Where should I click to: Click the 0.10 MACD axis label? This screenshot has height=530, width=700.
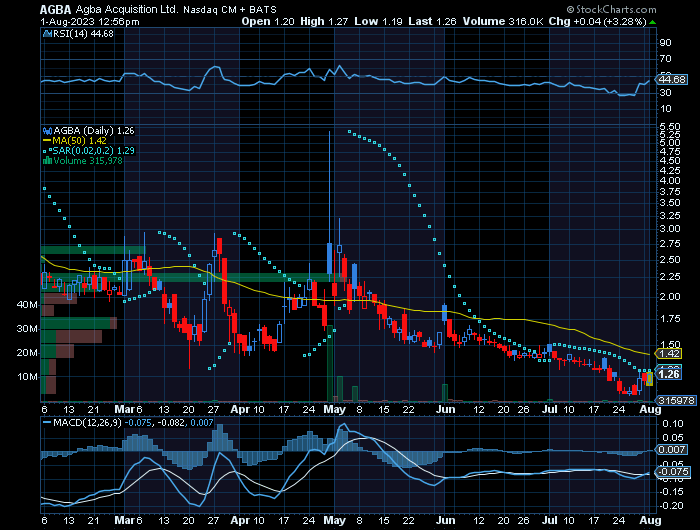tap(672, 424)
